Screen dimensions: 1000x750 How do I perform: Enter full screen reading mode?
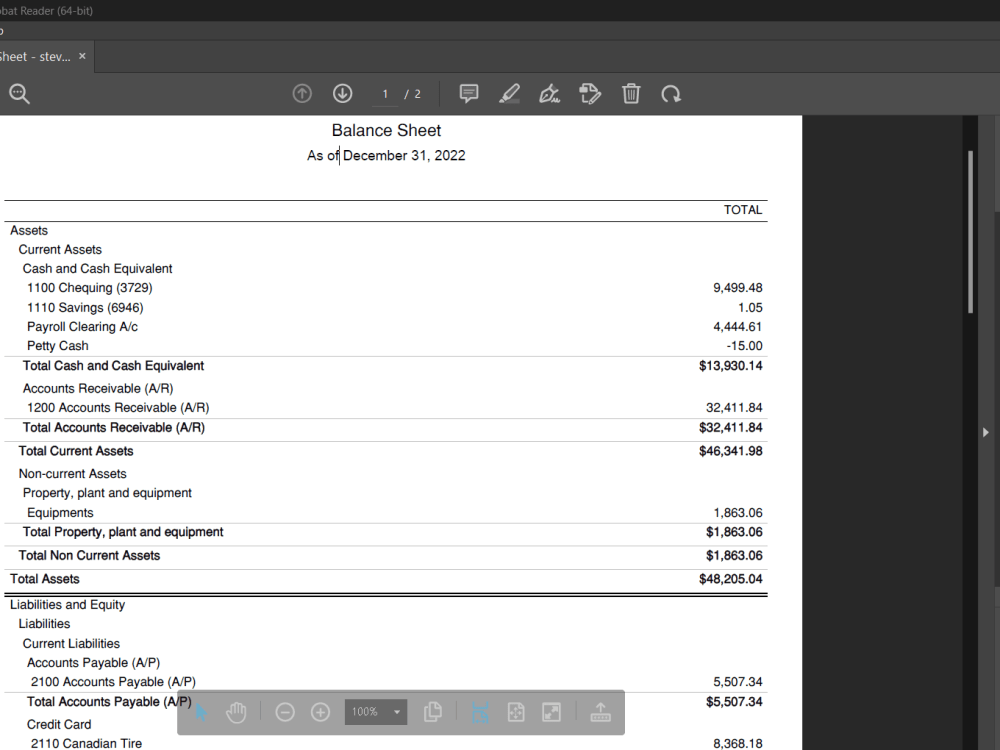(x=552, y=712)
